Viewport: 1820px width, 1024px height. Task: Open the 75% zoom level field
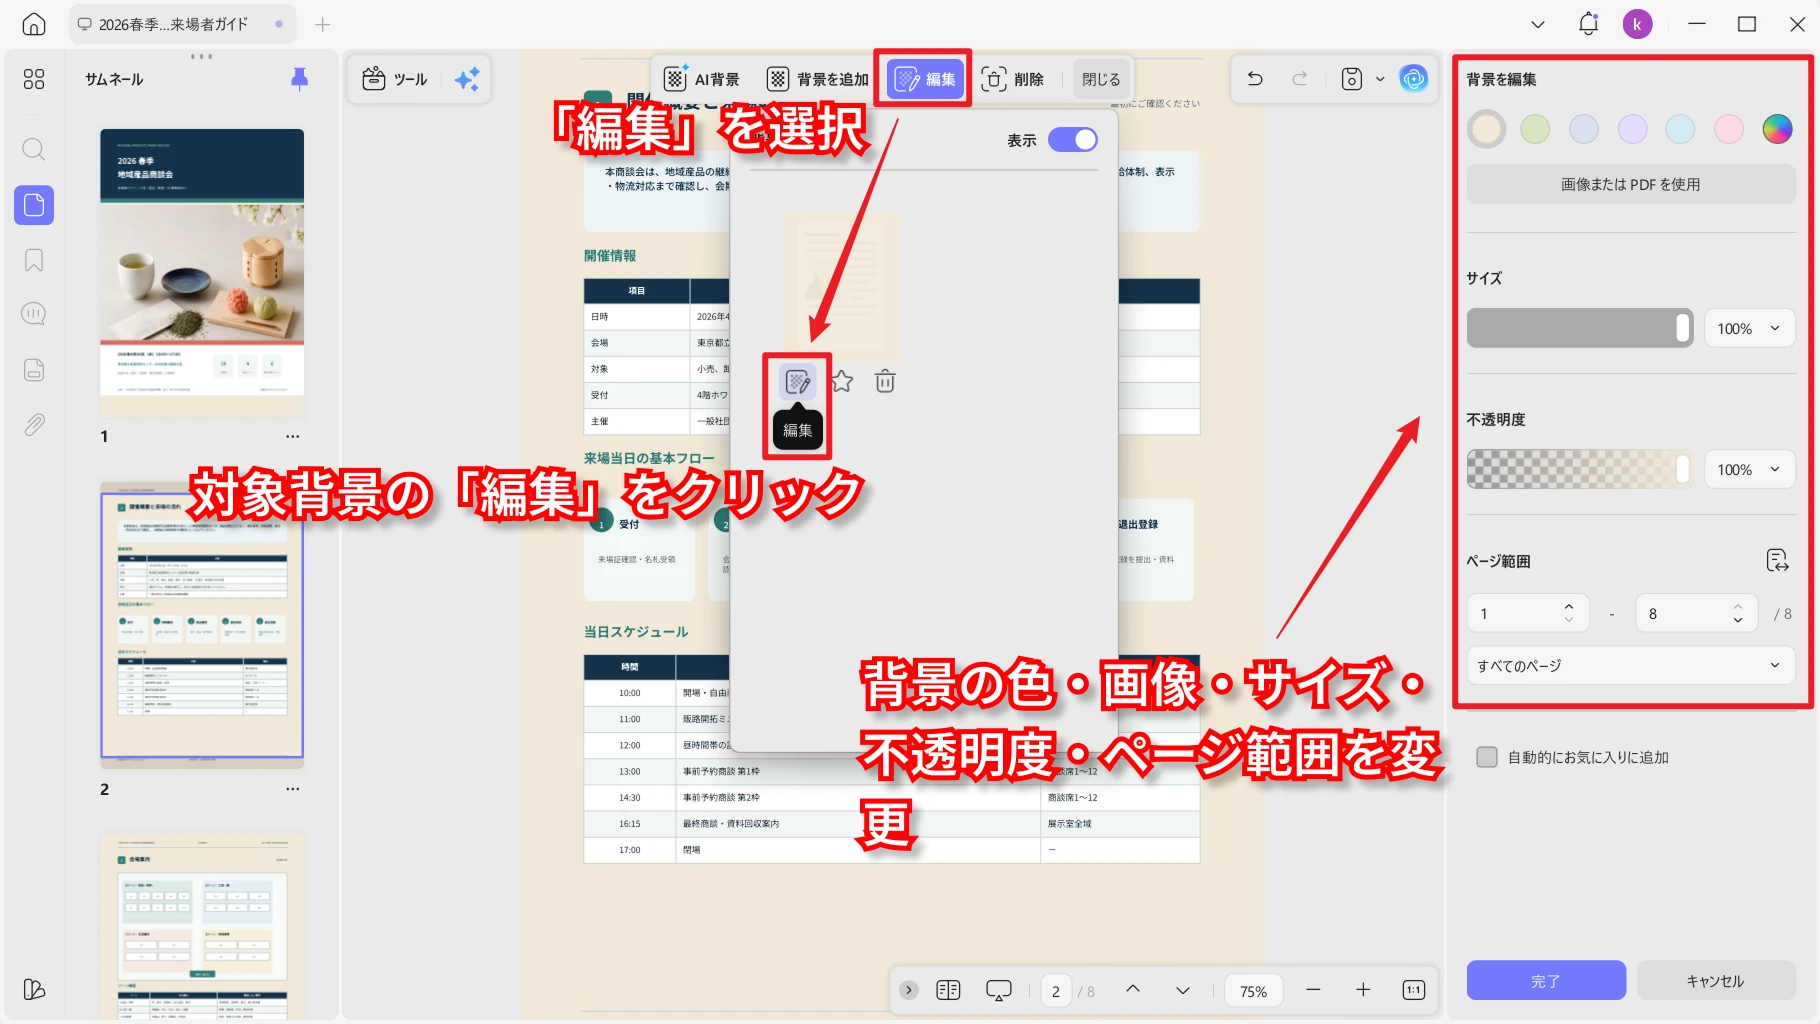(1253, 991)
